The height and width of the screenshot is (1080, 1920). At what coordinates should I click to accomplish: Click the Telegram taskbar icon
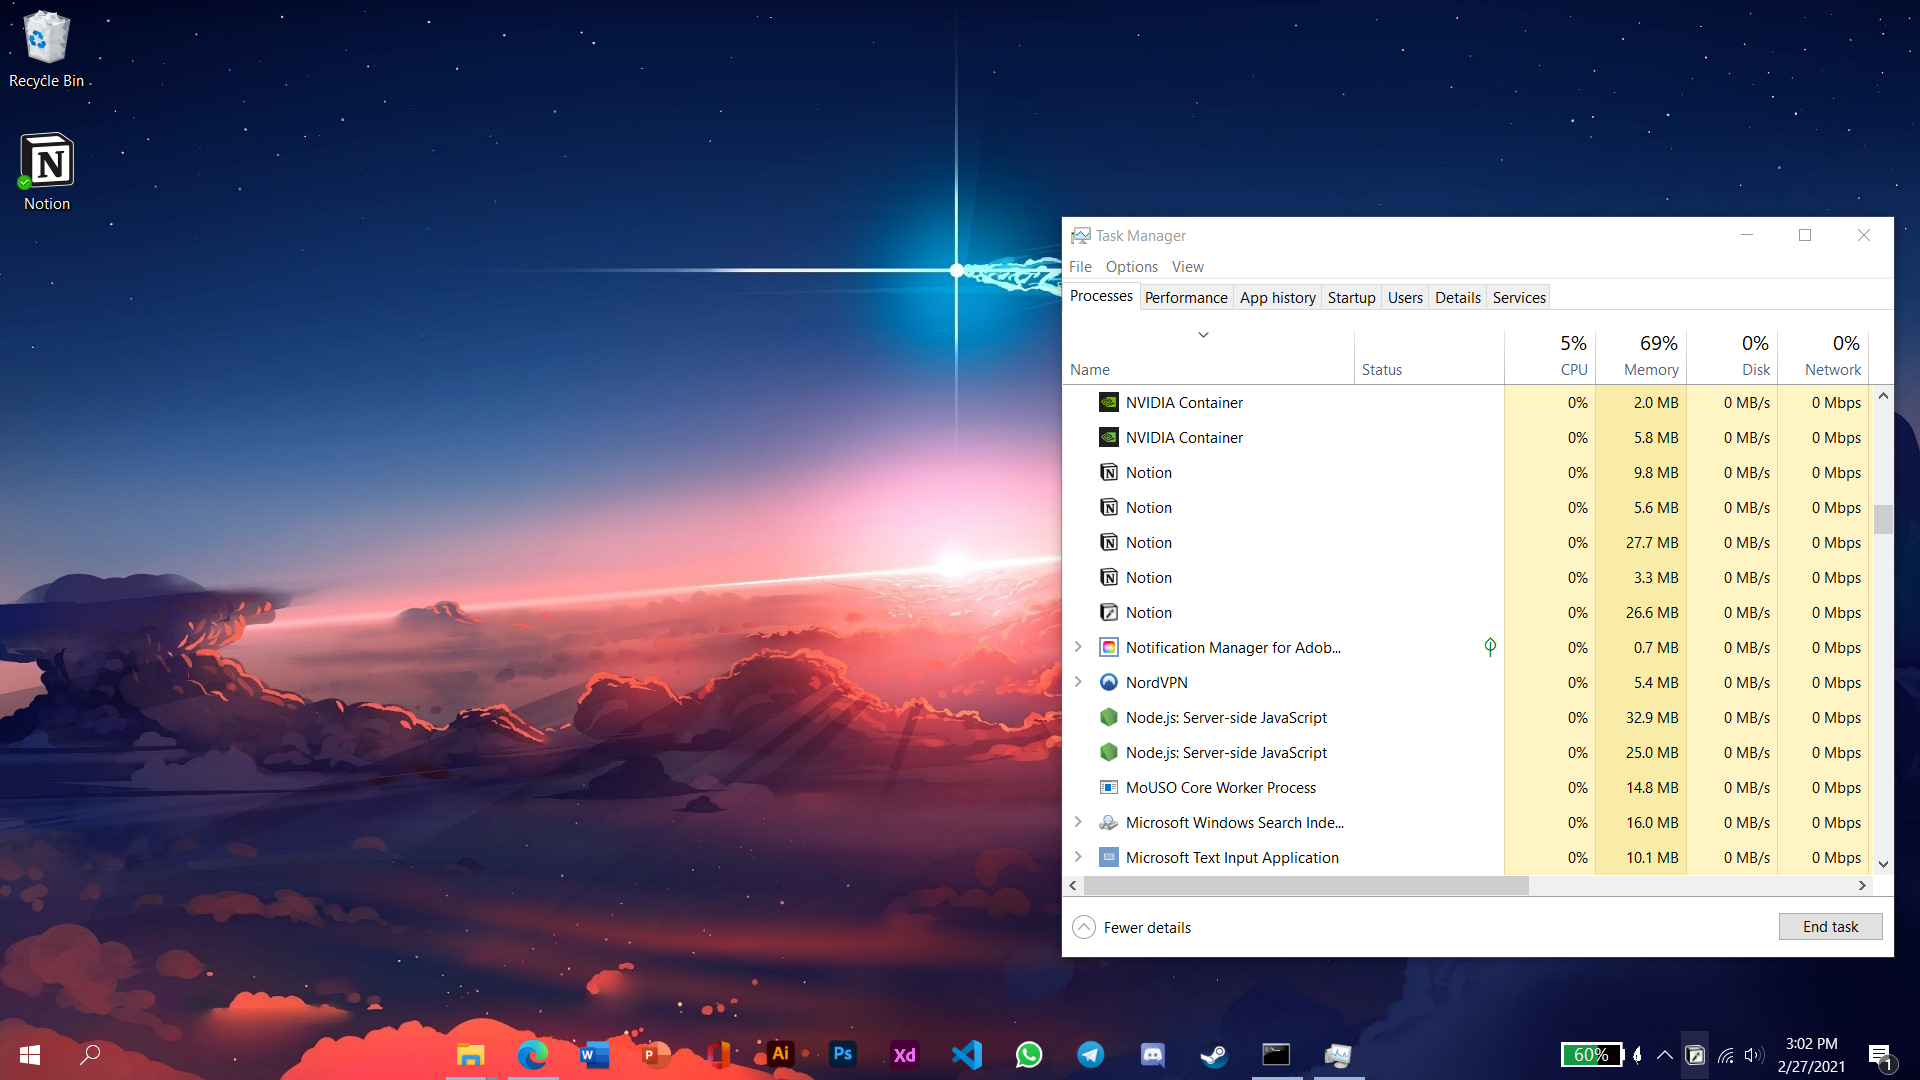click(1090, 1054)
